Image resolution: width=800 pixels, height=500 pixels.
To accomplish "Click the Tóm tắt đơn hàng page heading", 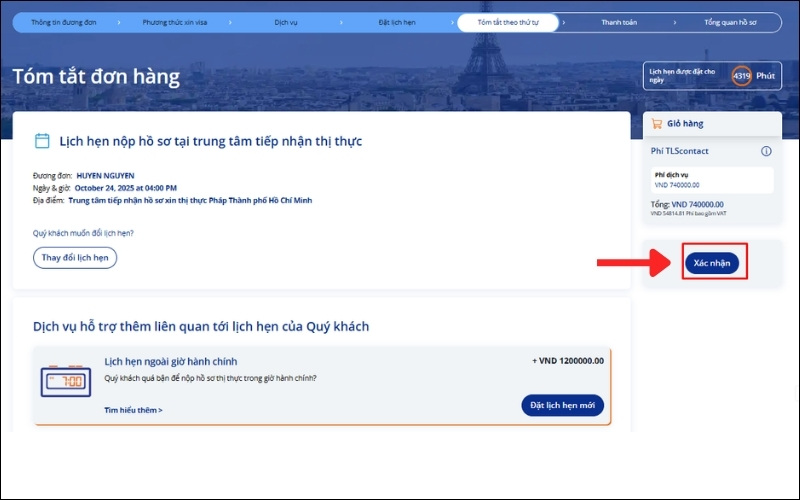I will click(97, 76).
